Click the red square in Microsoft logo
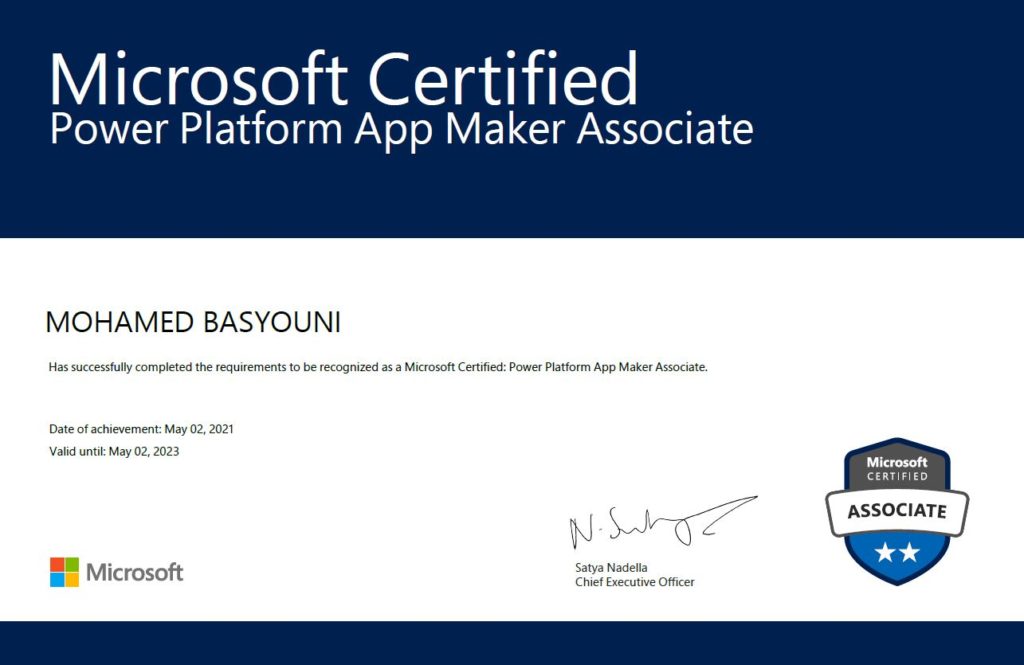1024x665 pixels. [x=57, y=565]
